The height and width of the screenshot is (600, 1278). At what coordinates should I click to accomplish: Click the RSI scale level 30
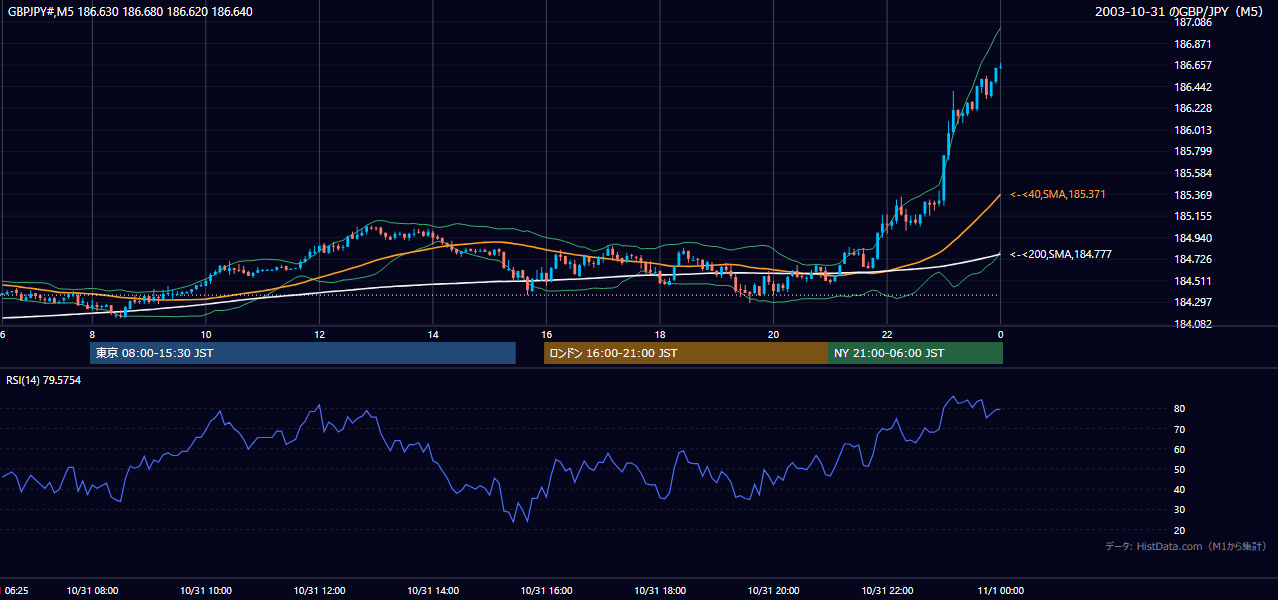coord(1180,510)
